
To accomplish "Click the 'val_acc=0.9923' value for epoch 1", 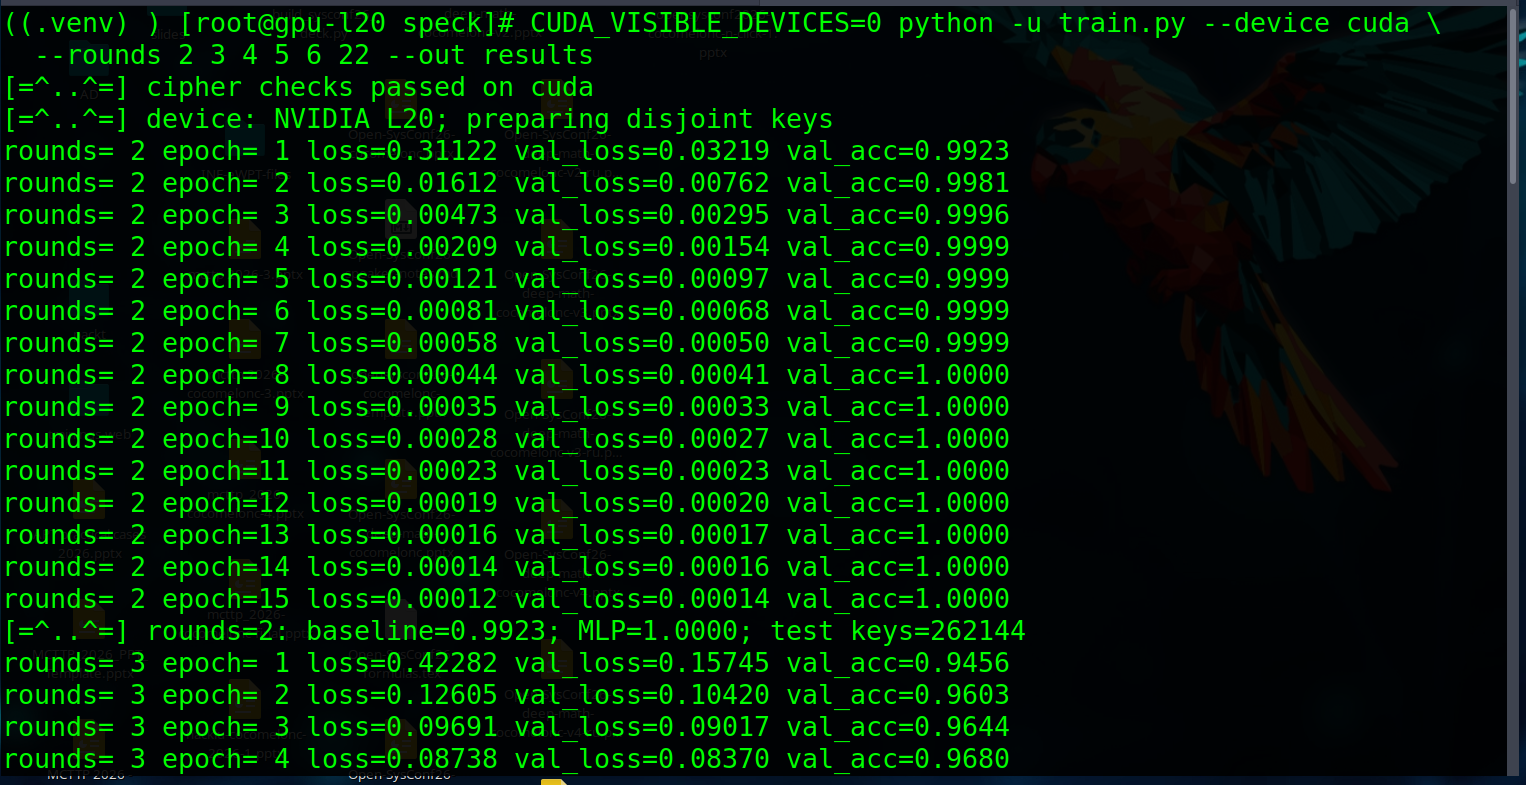I will click(x=898, y=151).
